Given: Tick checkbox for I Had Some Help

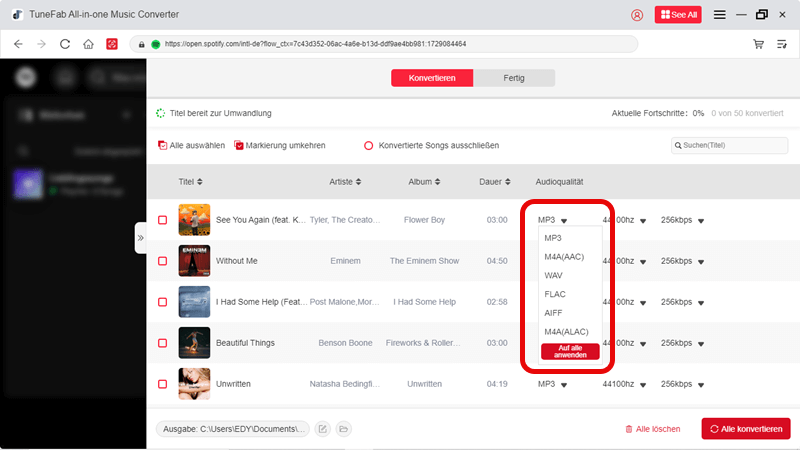Looking at the screenshot, I should (162, 302).
